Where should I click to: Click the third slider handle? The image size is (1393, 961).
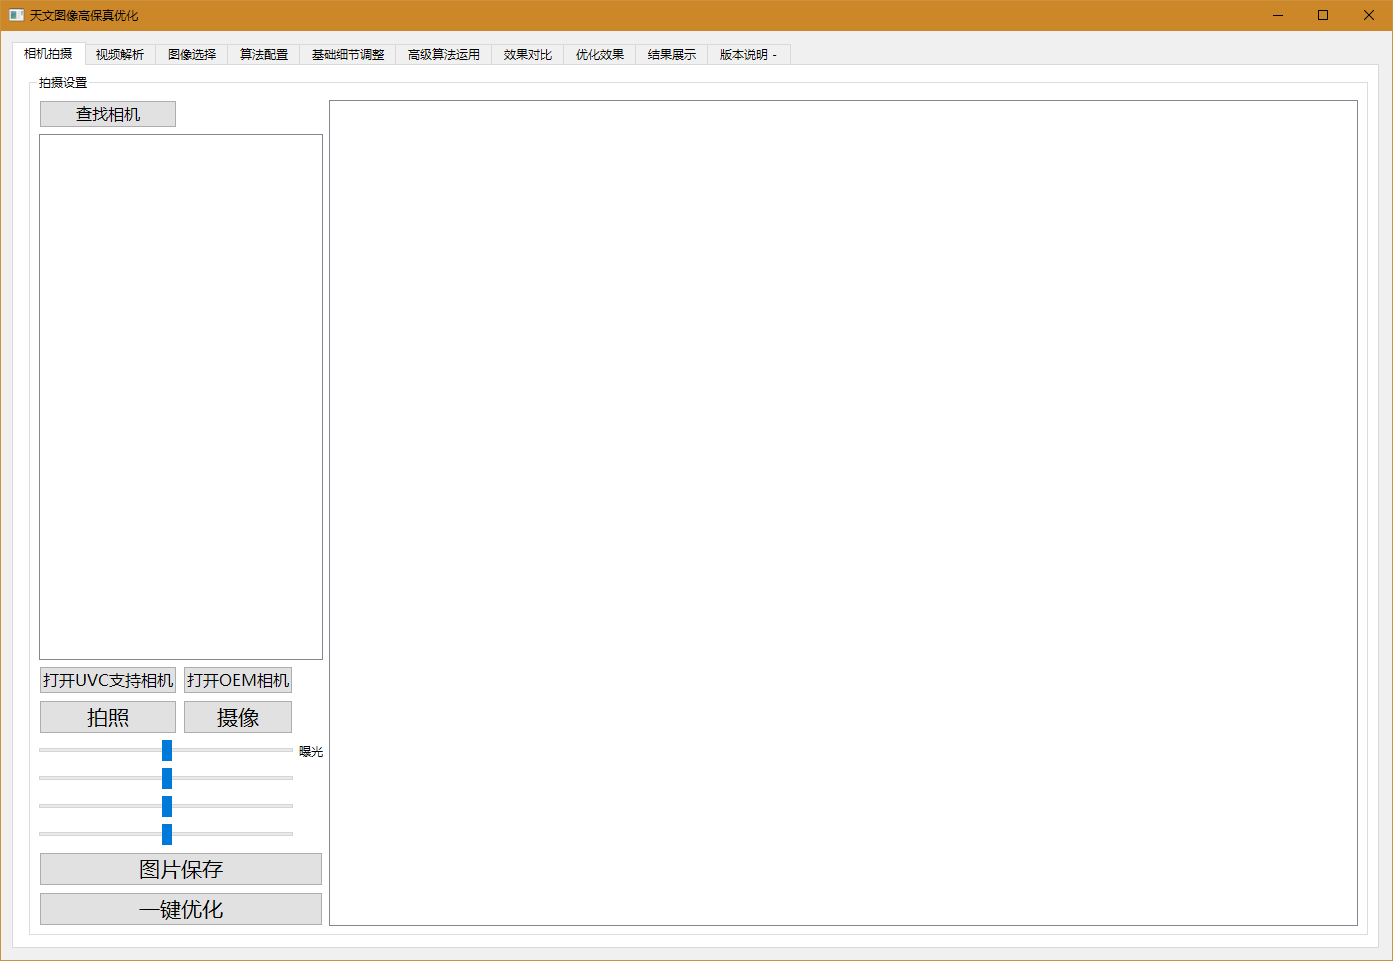tap(167, 806)
